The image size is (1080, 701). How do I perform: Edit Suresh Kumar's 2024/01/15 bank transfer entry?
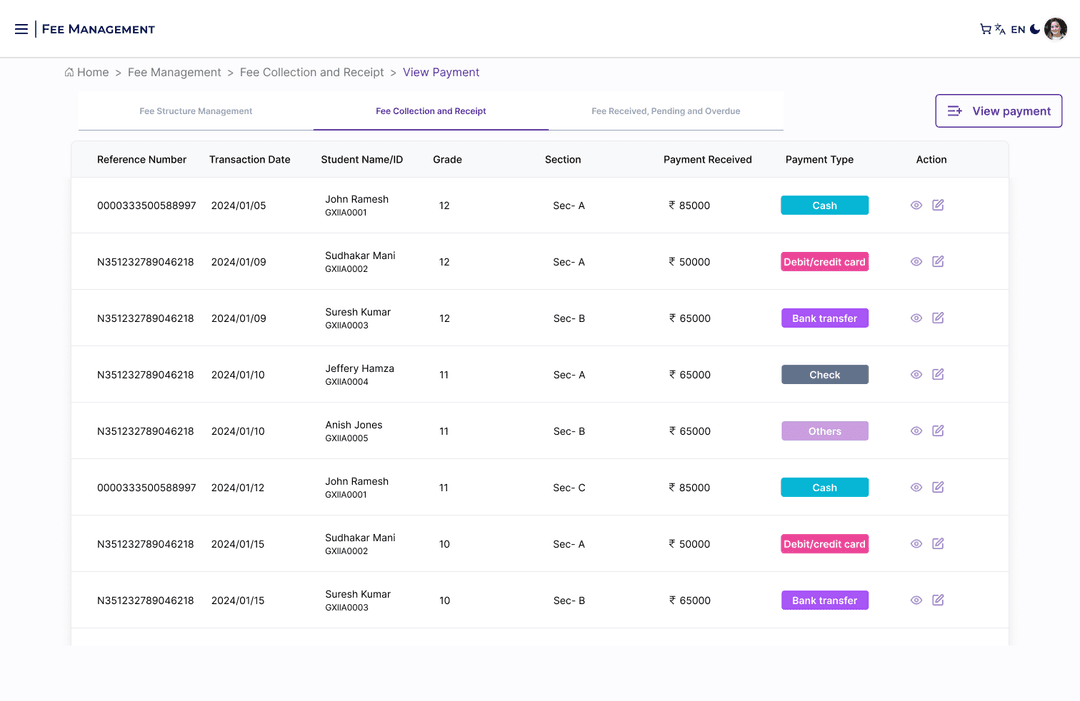[x=938, y=600]
